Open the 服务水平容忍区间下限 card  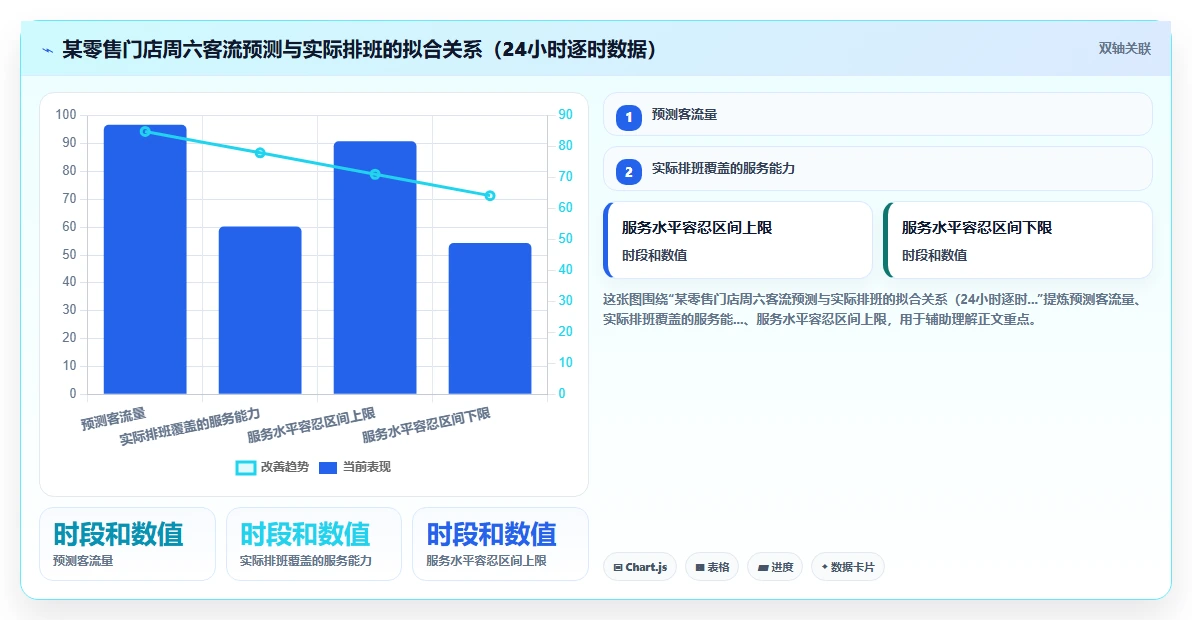pos(1018,240)
